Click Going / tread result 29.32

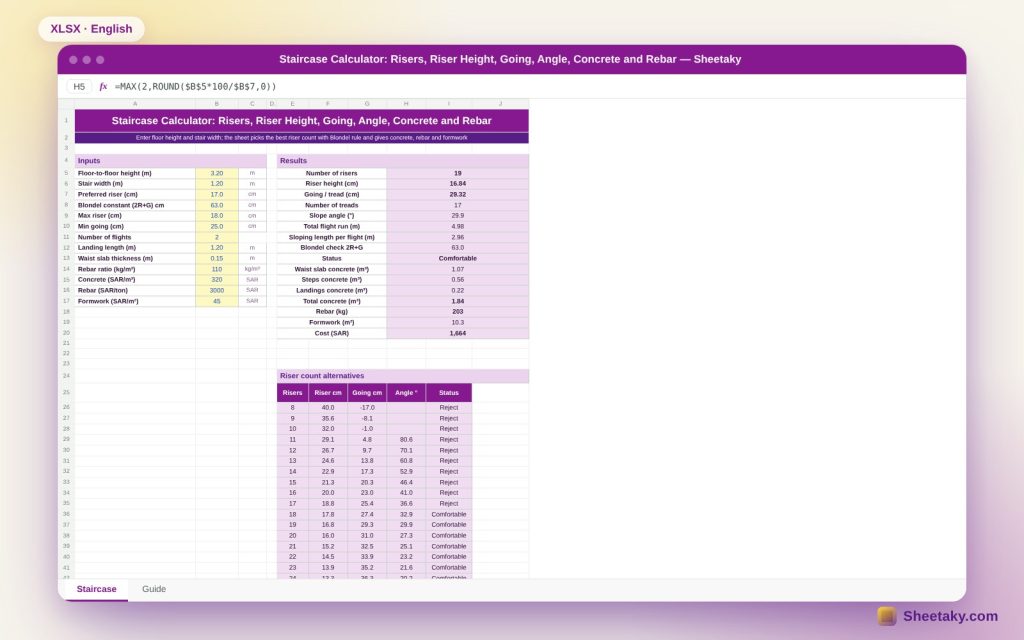[458, 195]
